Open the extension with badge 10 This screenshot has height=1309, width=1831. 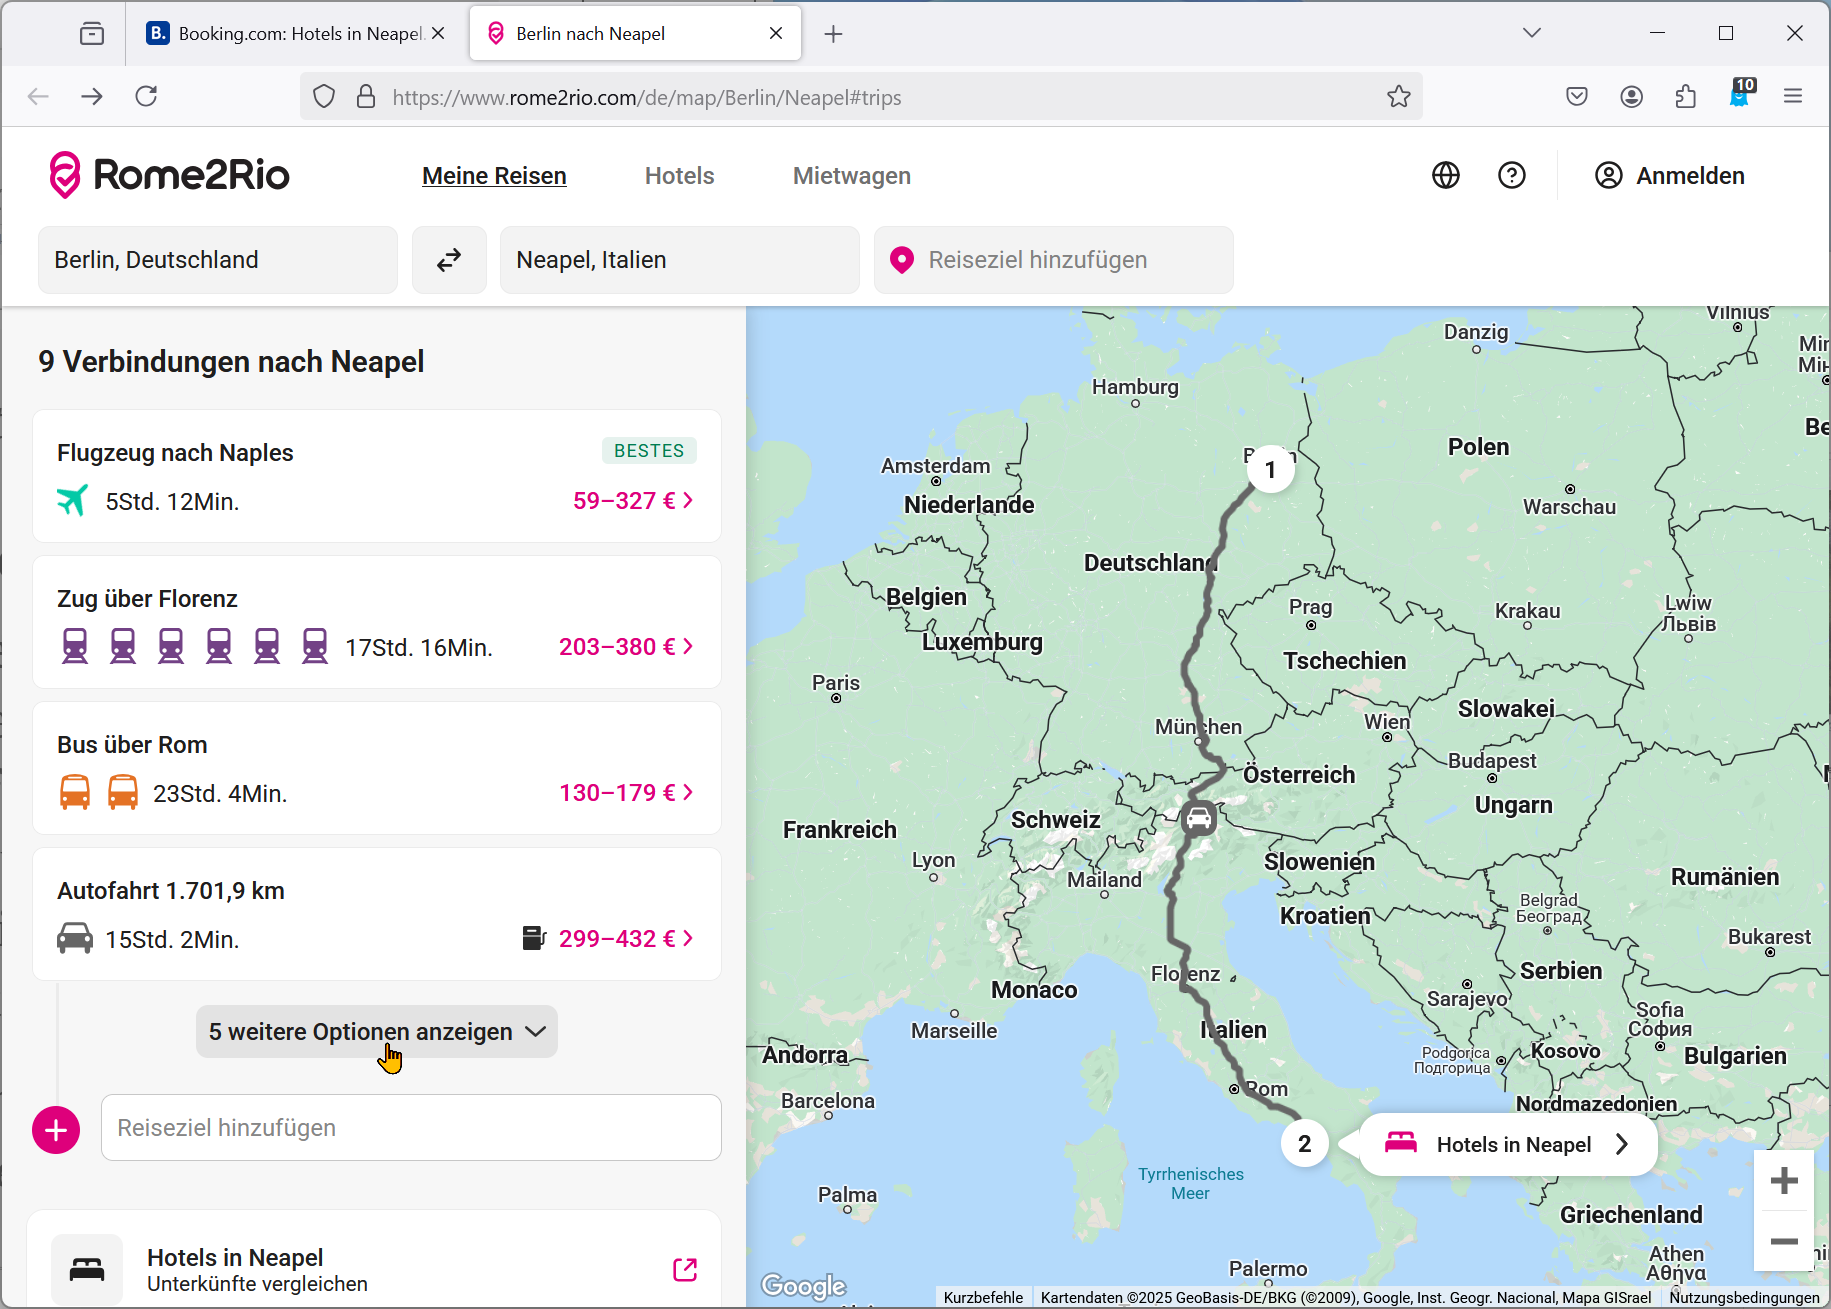point(1741,94)
